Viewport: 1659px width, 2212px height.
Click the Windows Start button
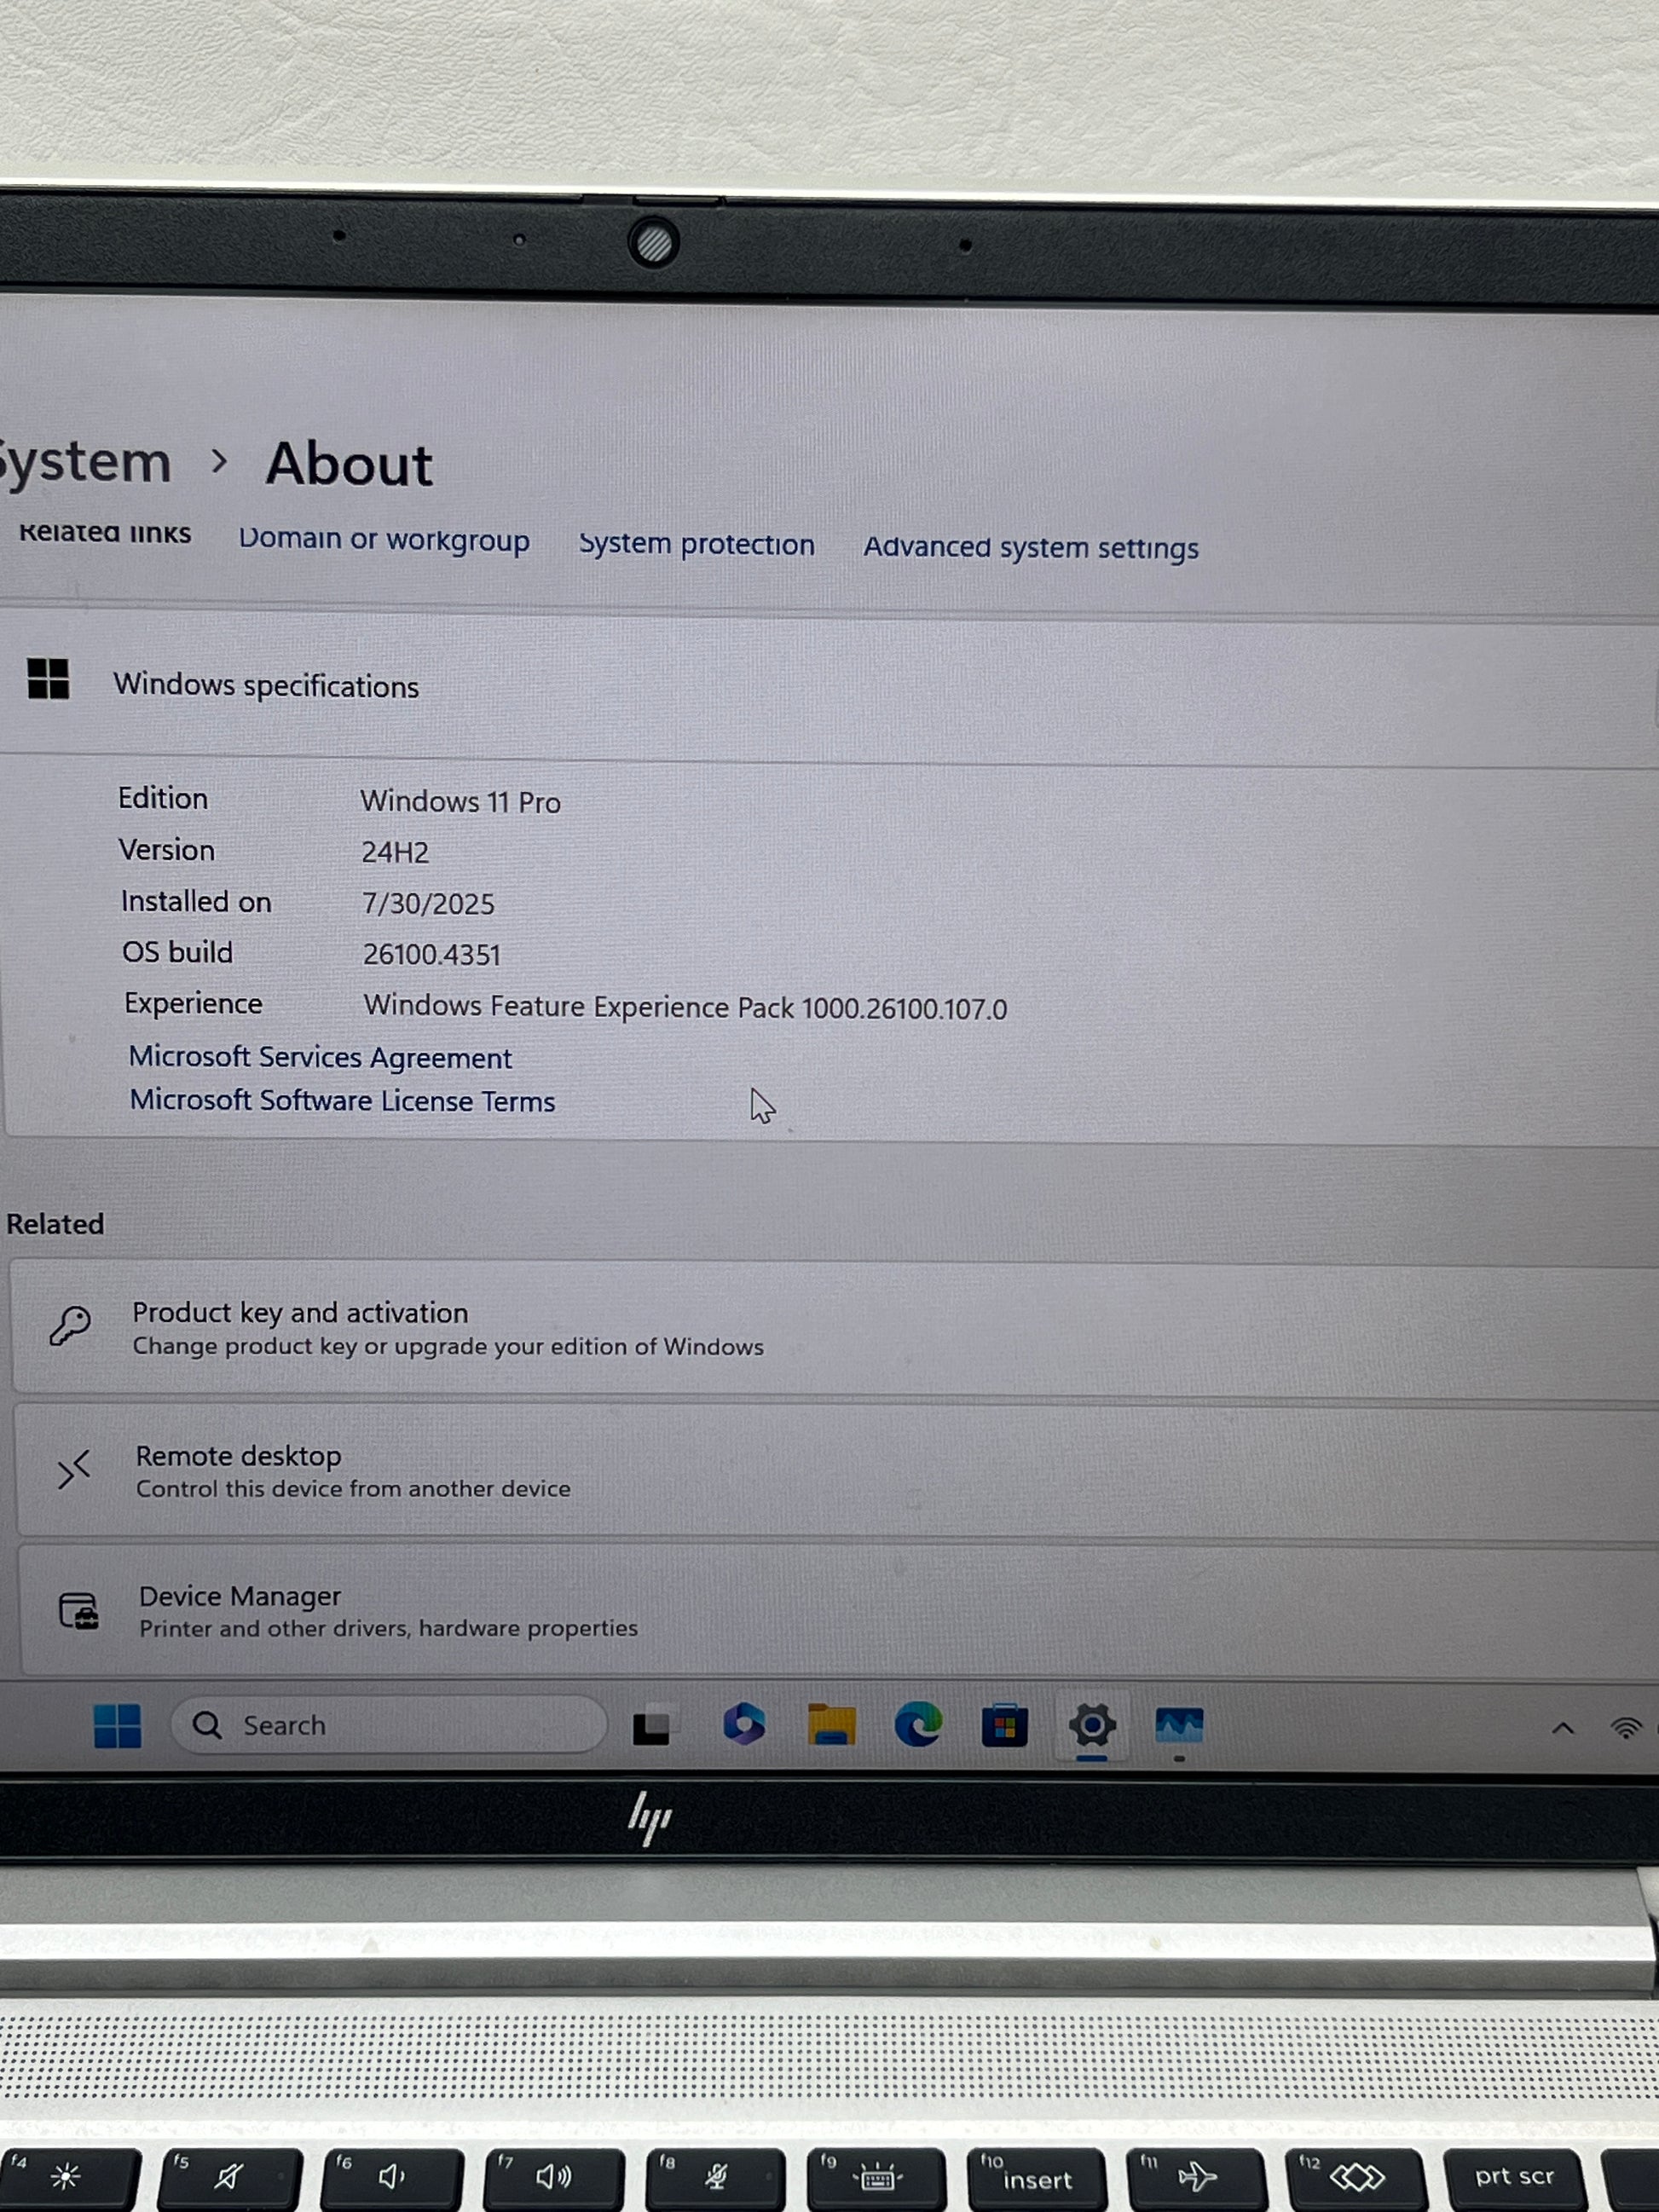click(117, 1725)
